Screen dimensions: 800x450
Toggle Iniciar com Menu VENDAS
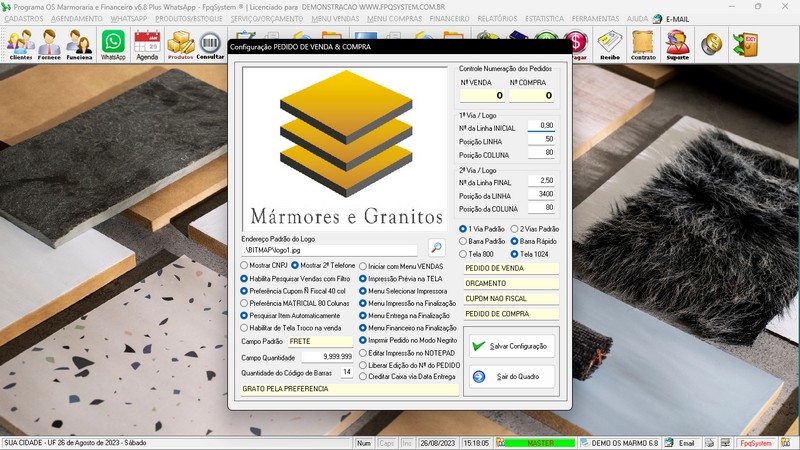click(364, 266)
